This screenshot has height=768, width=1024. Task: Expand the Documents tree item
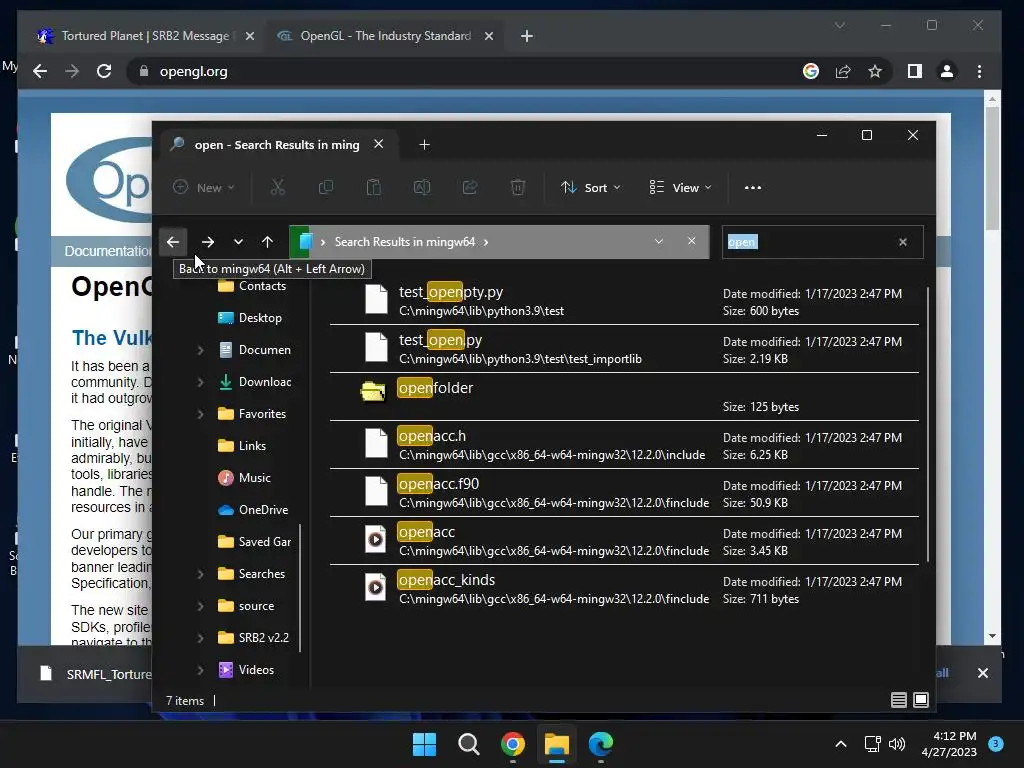(x=200, y=350)
